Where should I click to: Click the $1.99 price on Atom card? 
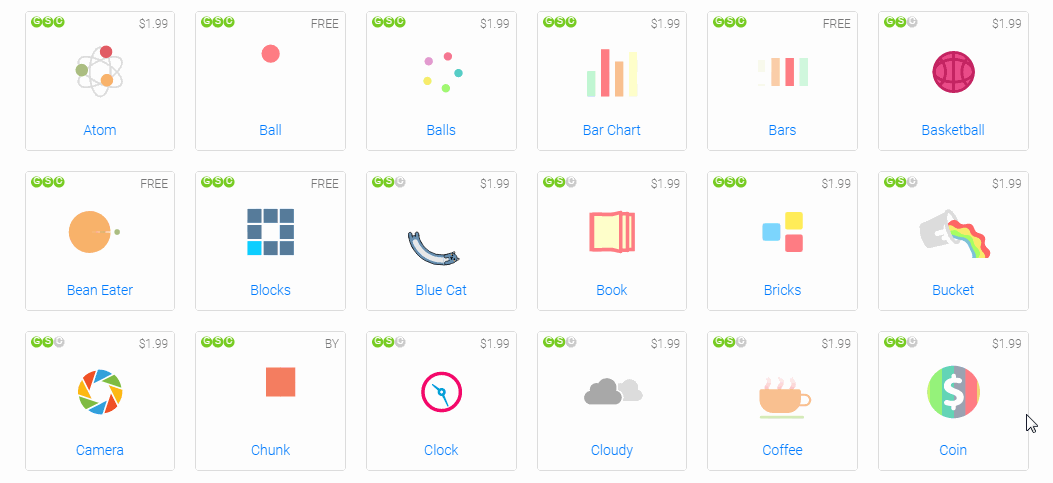point(153,24)
